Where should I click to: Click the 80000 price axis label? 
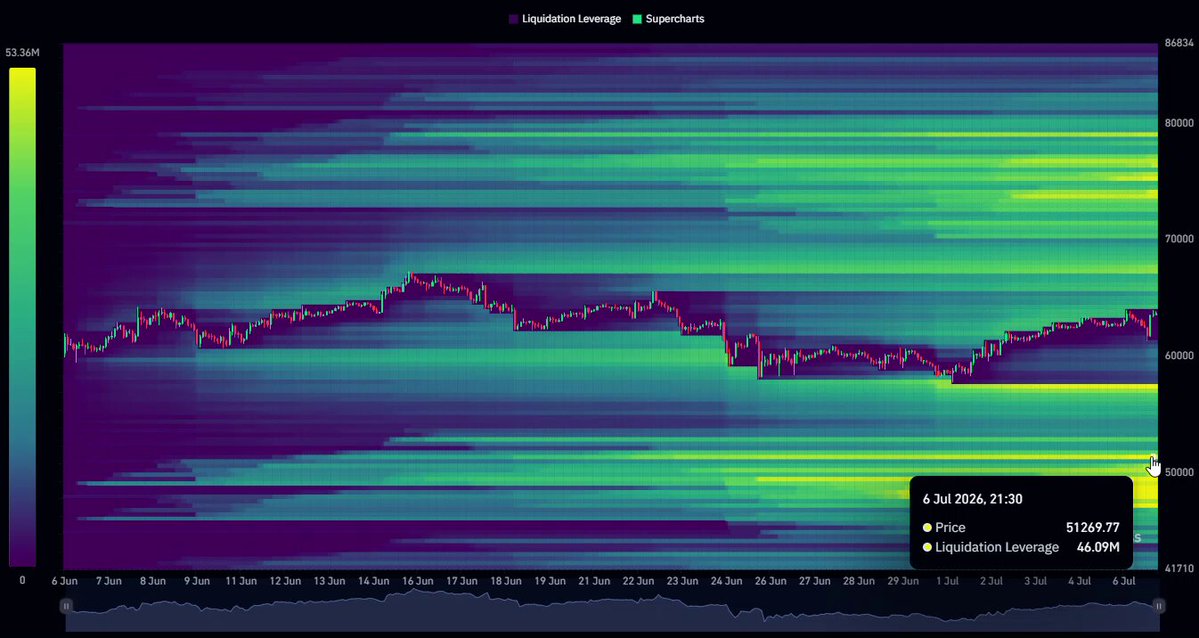[x=1178, y=122]
